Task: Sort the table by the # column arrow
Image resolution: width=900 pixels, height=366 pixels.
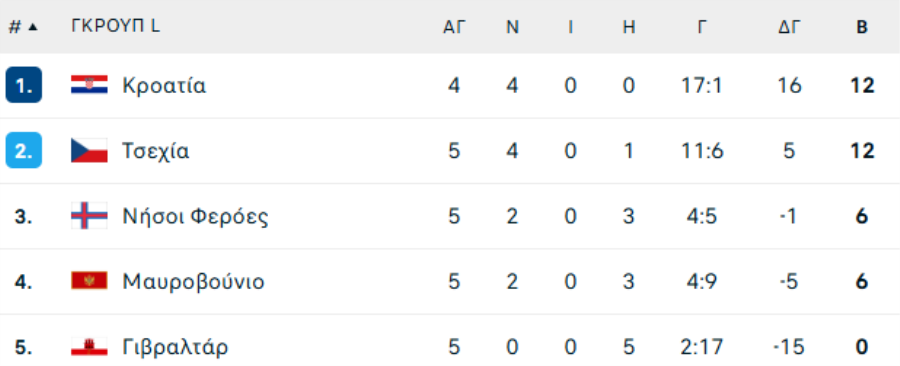Action: pos(32,27)
